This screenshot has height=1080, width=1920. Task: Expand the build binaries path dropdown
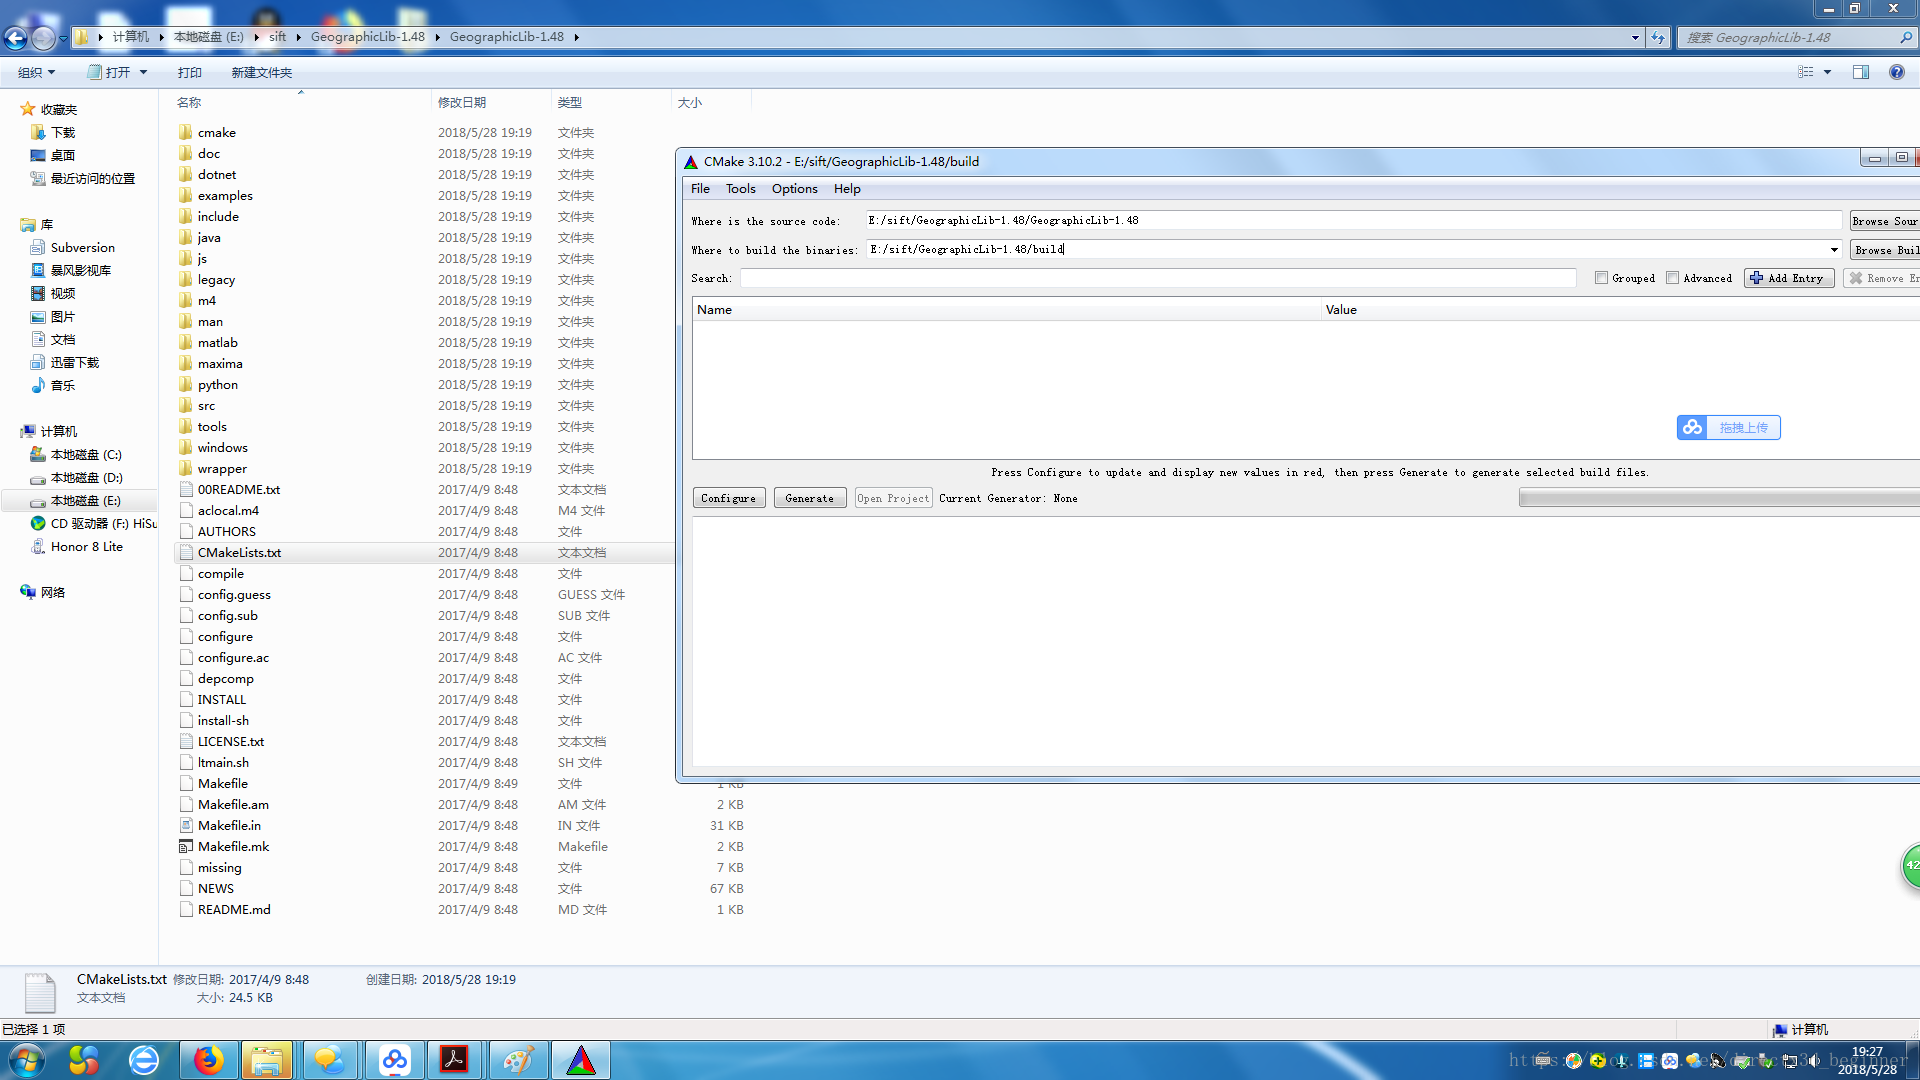coord(1834,250)
